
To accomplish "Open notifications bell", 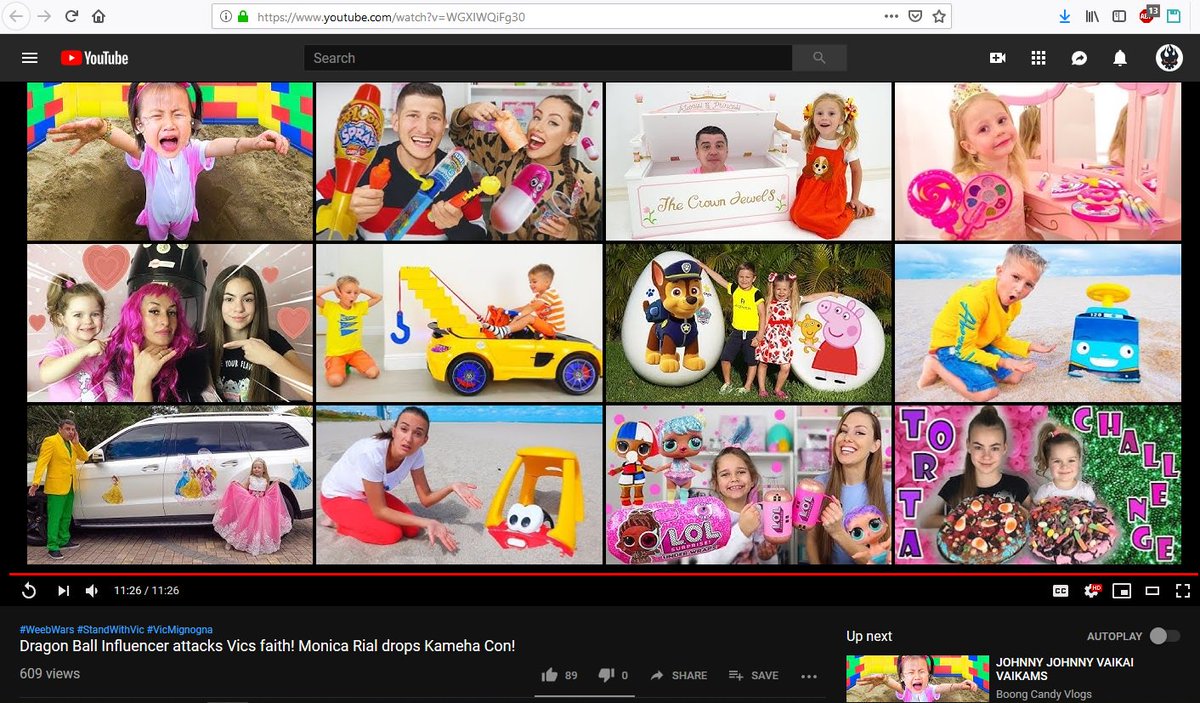I will 1120,58.
